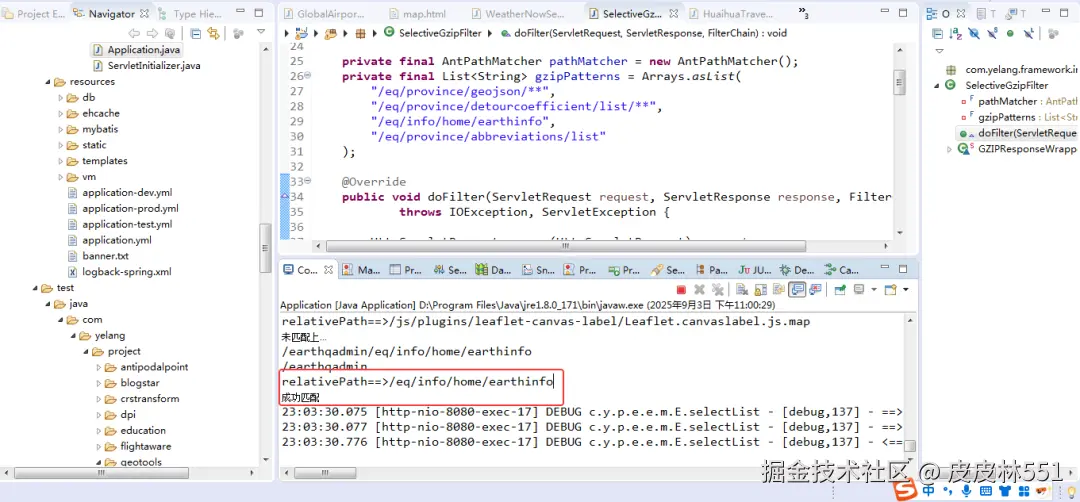Switch to the Project Explorer tab

pyautogui.click(x=34, y=13)
